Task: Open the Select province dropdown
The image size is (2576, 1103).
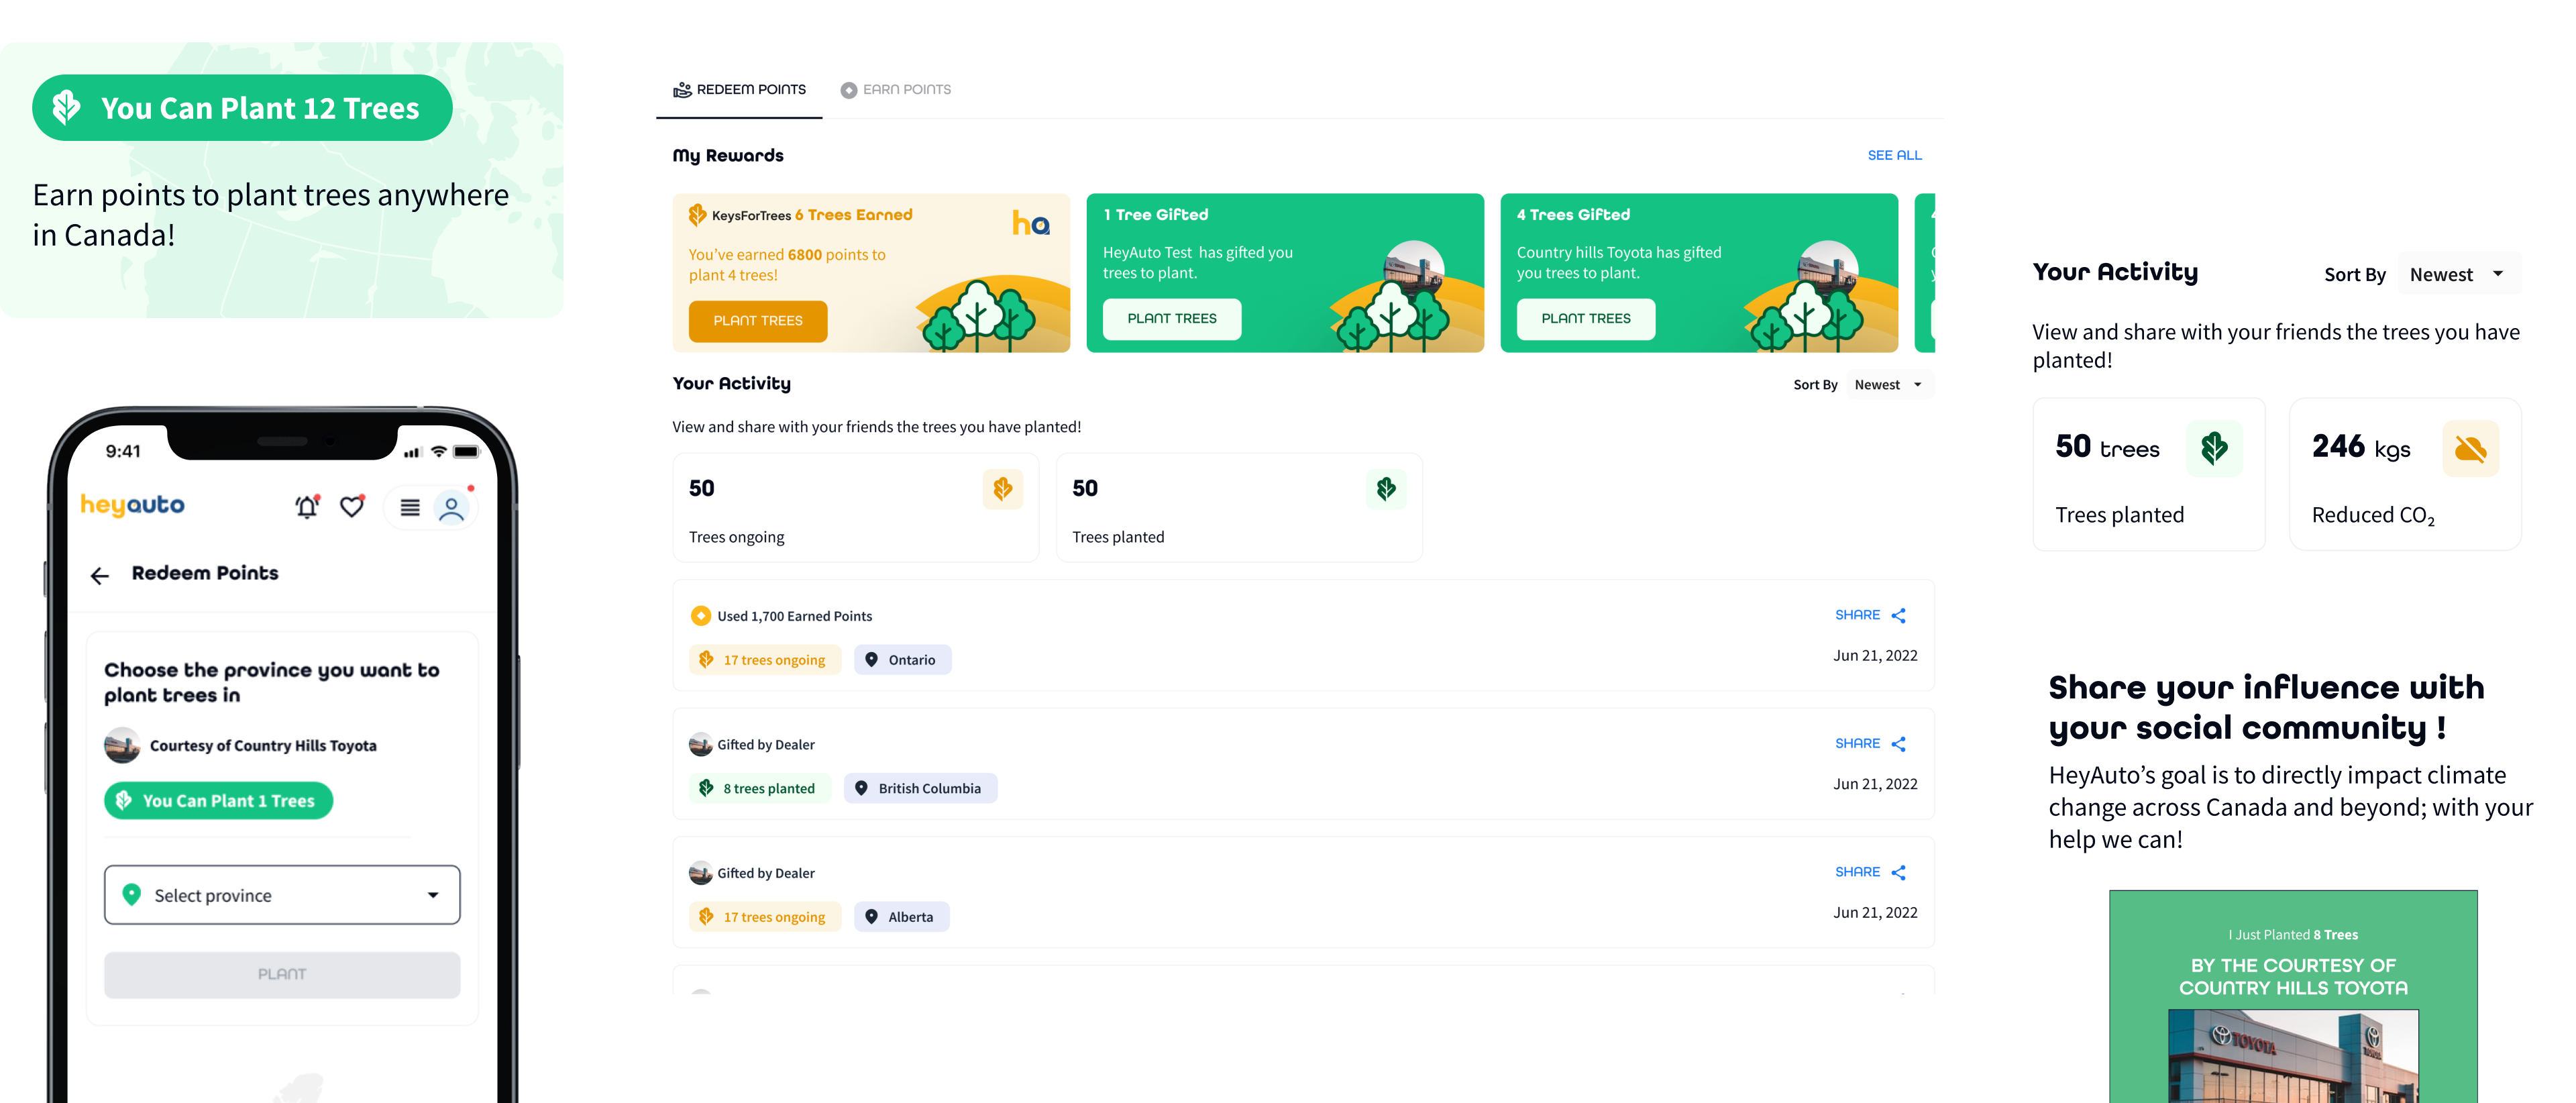Action: click(x=282, y=894)
